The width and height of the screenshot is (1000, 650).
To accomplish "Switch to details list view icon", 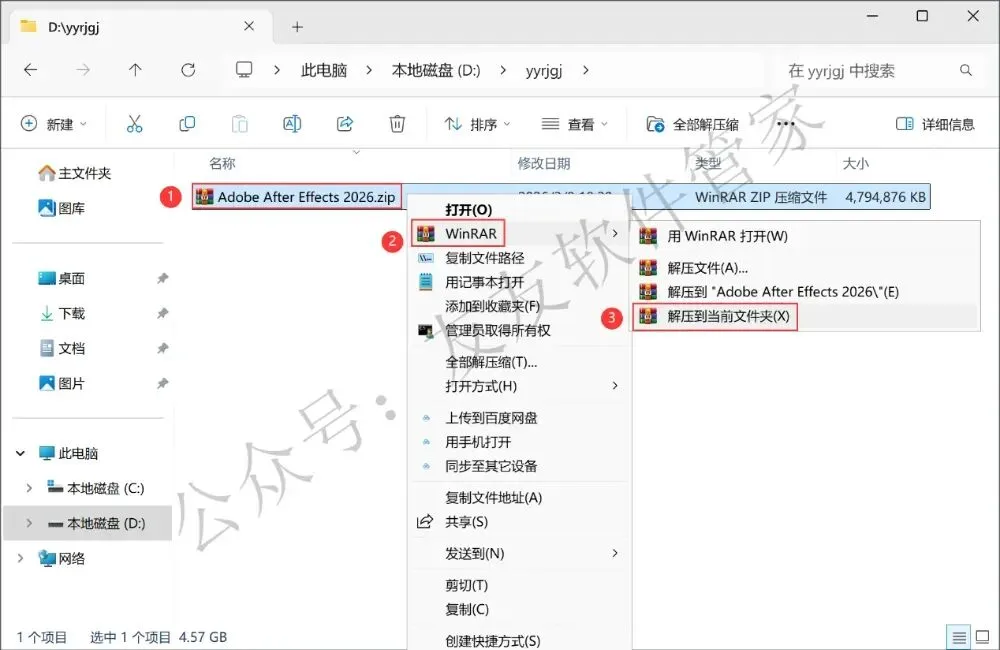I will 959,637.
